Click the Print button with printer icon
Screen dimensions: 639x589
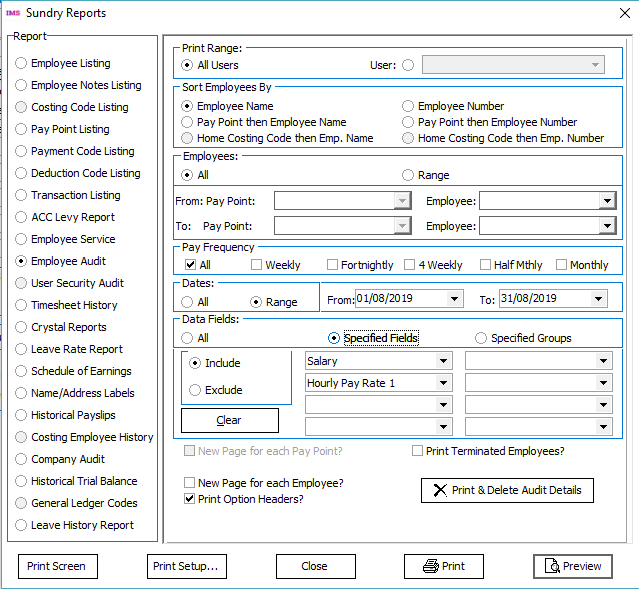(x=443, y=566)
